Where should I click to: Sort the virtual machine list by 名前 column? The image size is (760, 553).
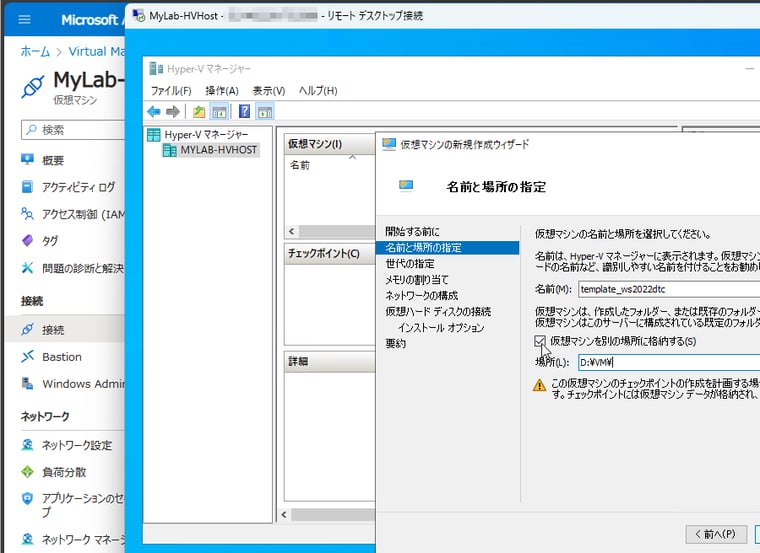coord(300,165)
